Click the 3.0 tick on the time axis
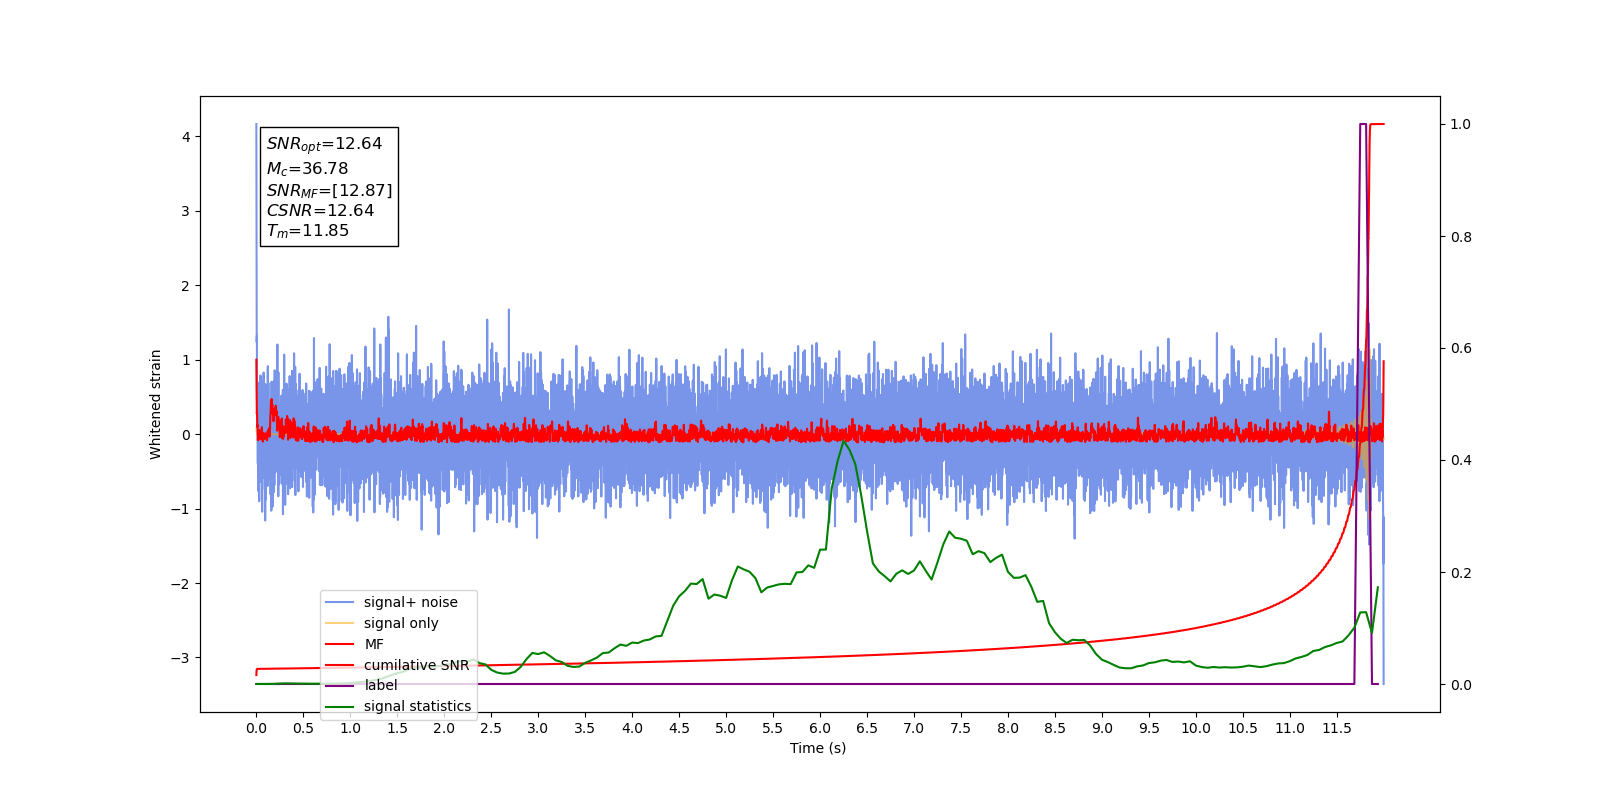 tap(538, 728)
